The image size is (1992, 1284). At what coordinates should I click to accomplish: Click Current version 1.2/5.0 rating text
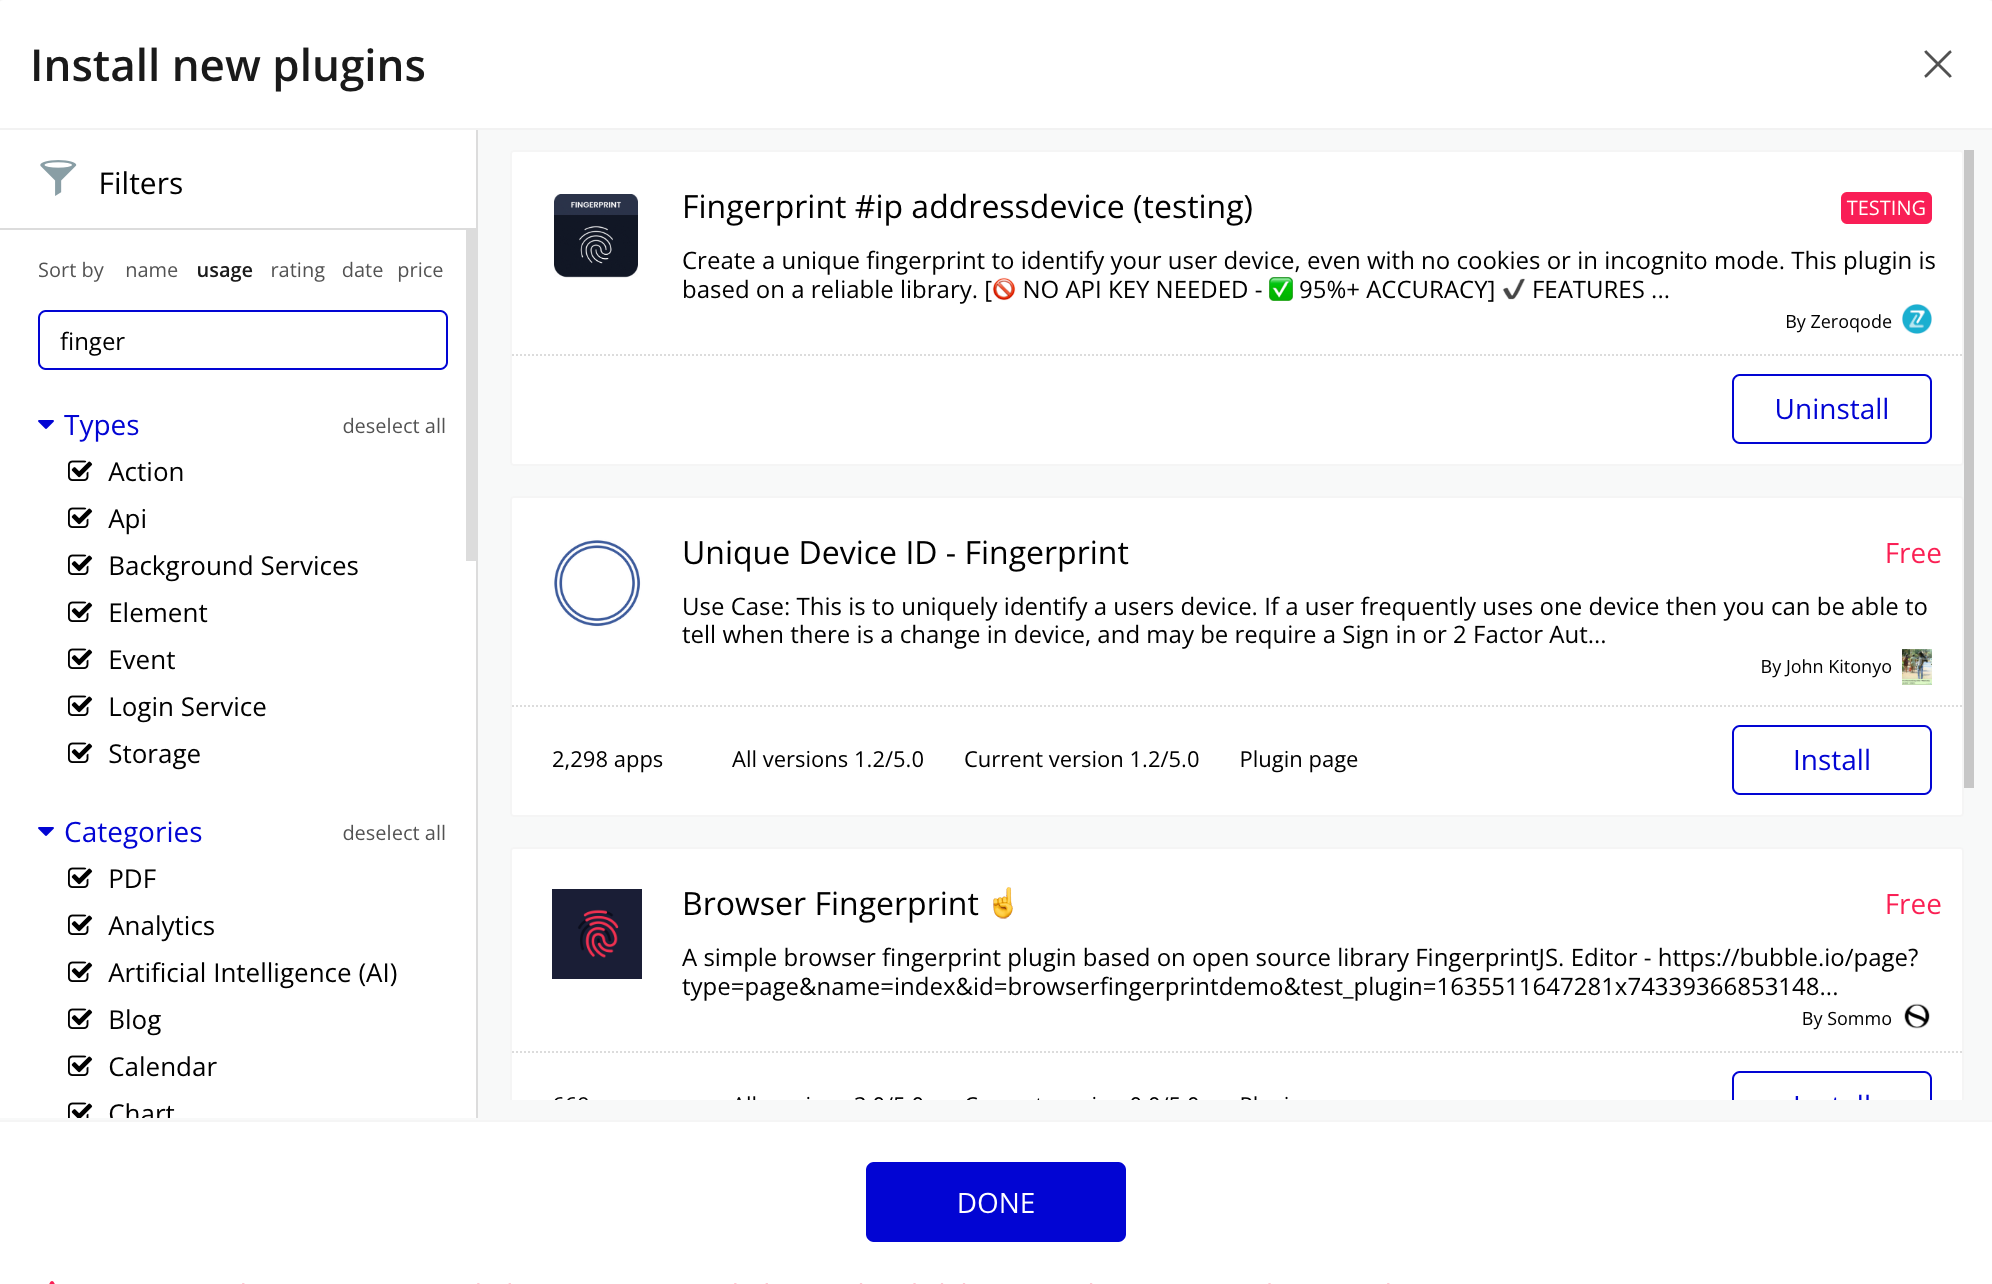[1081, 759]
